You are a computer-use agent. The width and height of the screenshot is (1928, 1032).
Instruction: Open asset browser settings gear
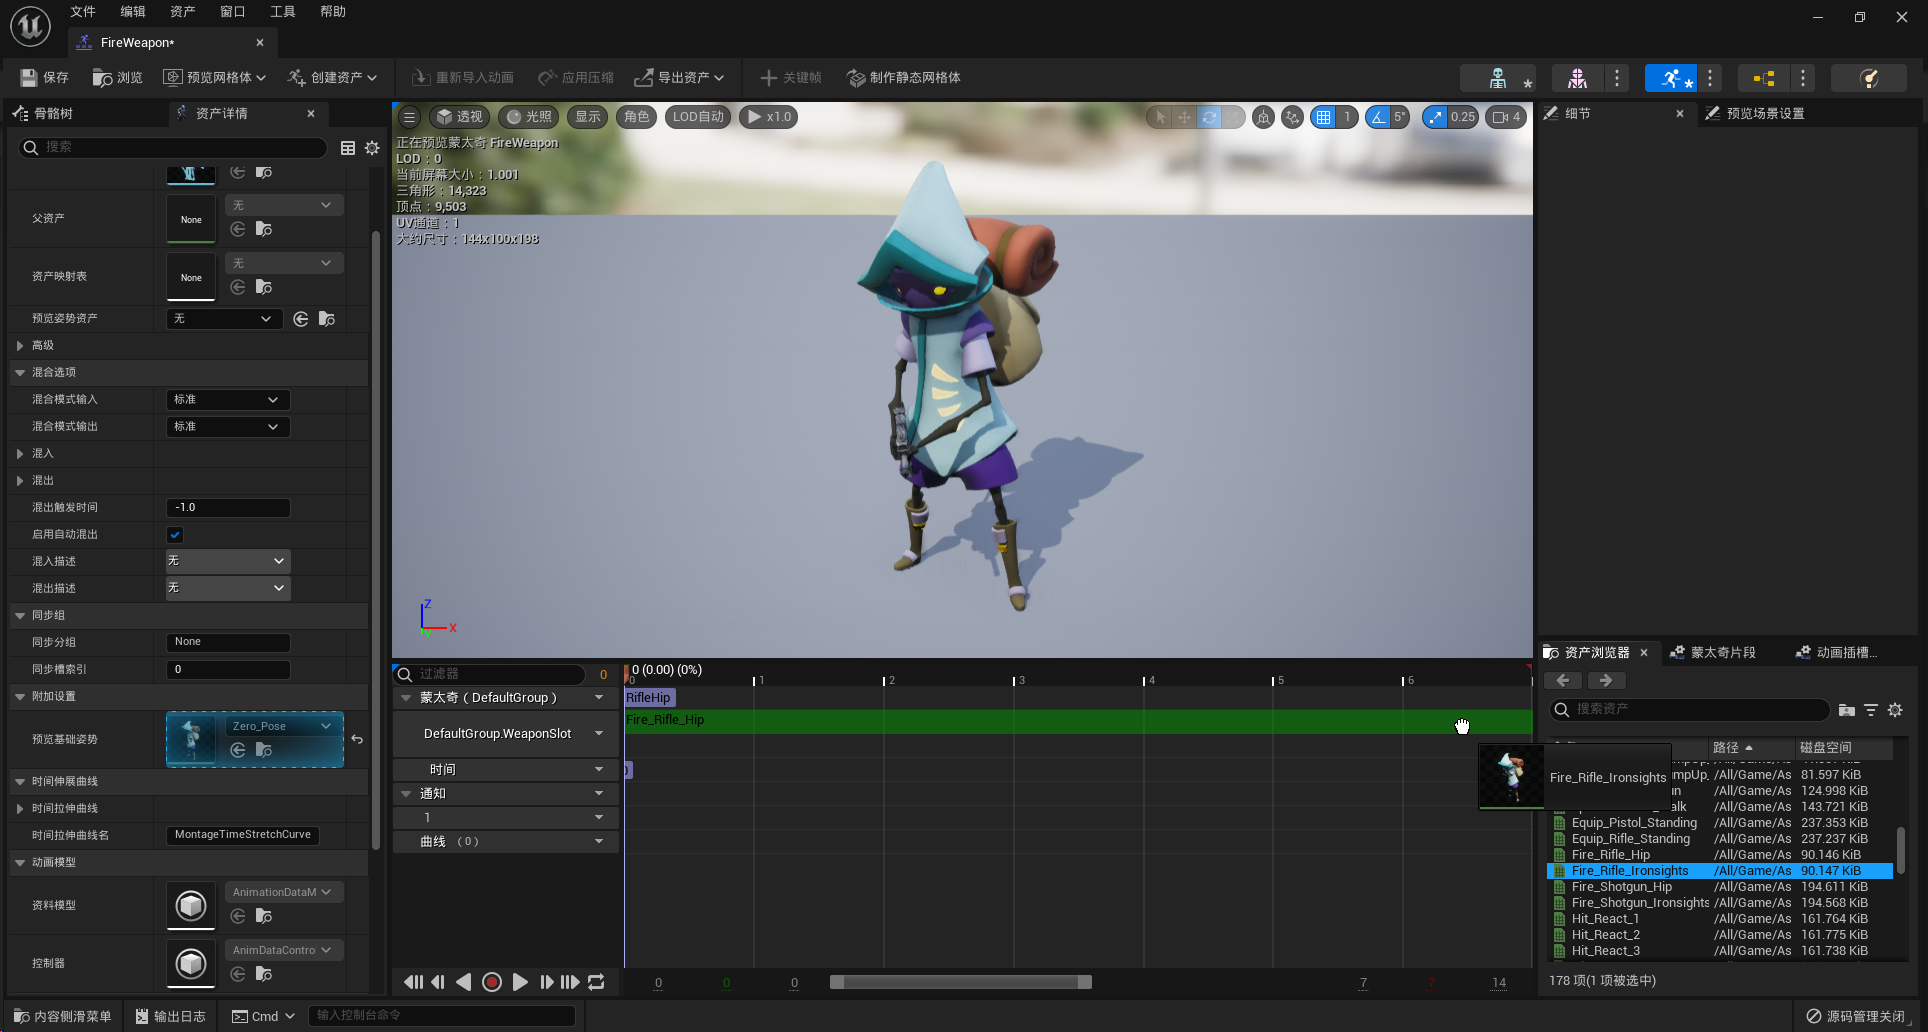click(1895, 710)
